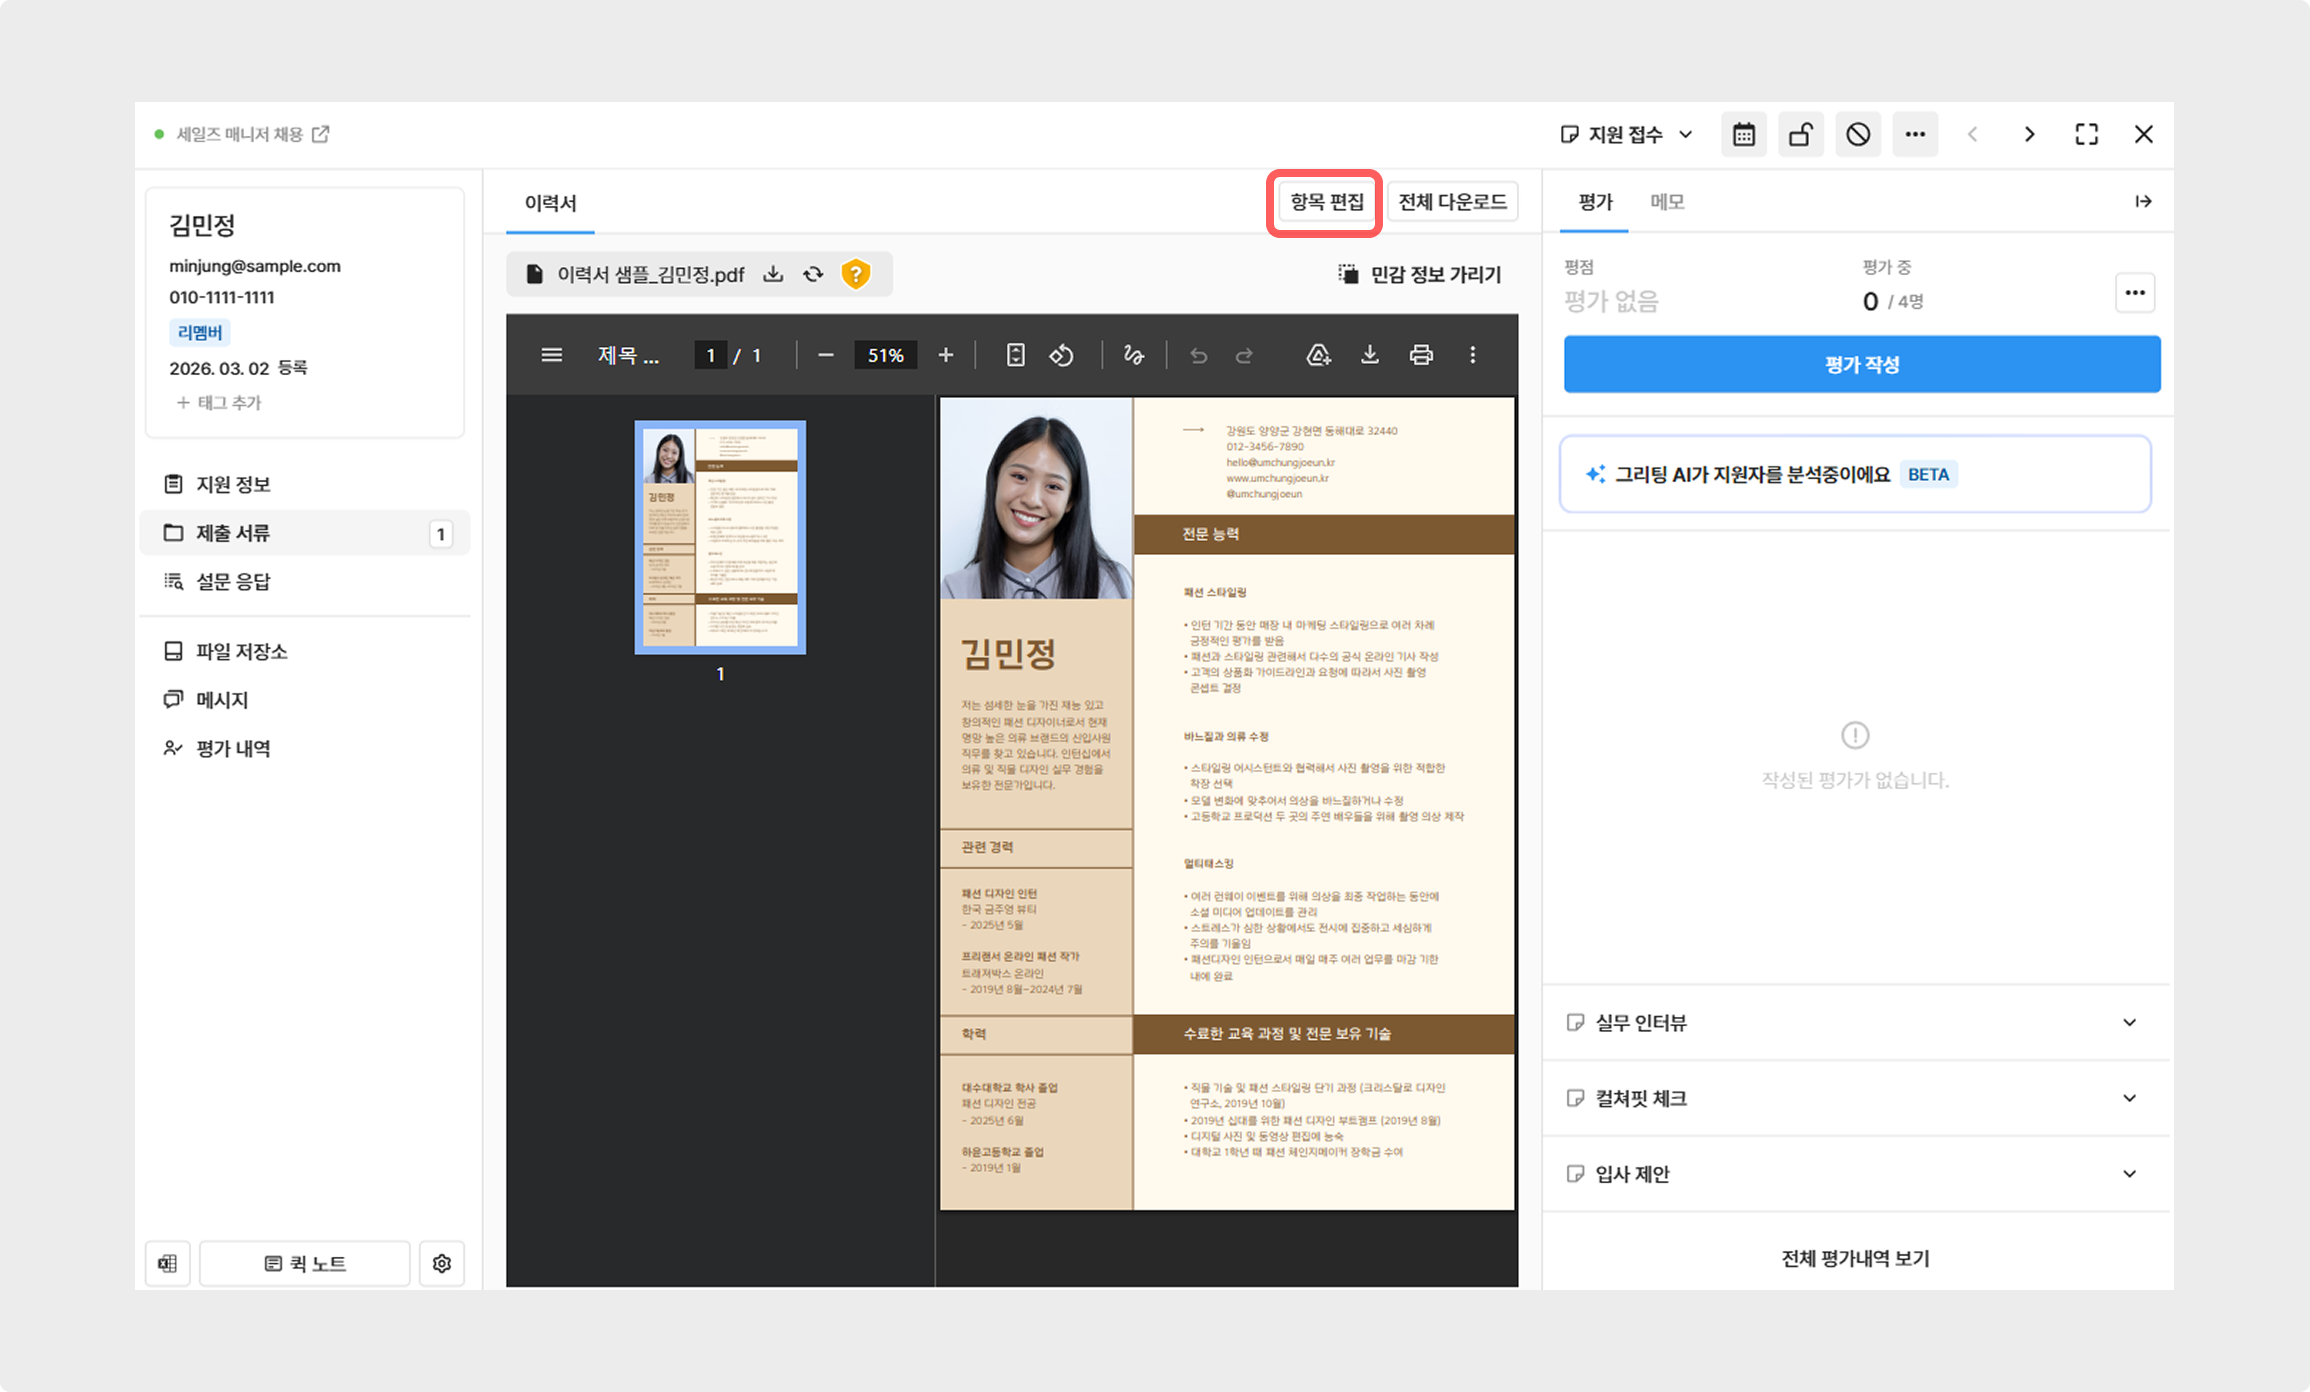Open the calendar schedule icon

coord(1744,134)
